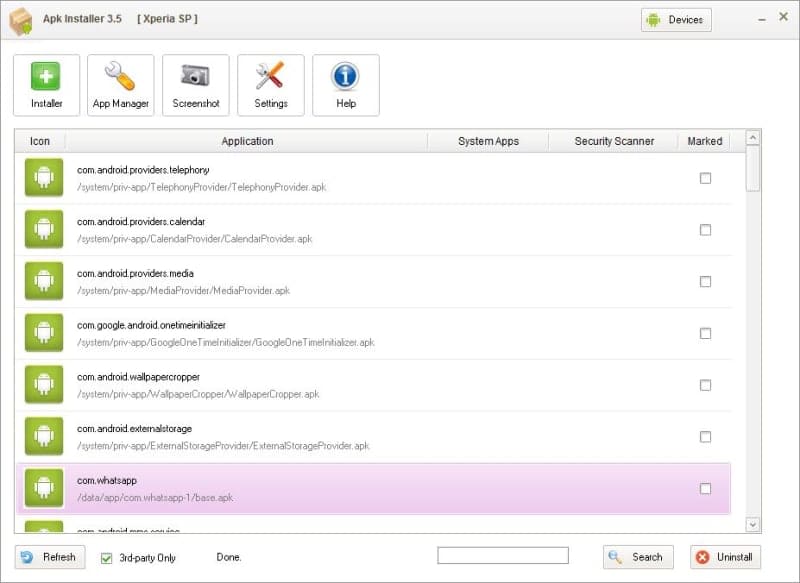Click the android icon for com.android.wallpapercropper
The image size is (800, 583).
coord(44,385)
